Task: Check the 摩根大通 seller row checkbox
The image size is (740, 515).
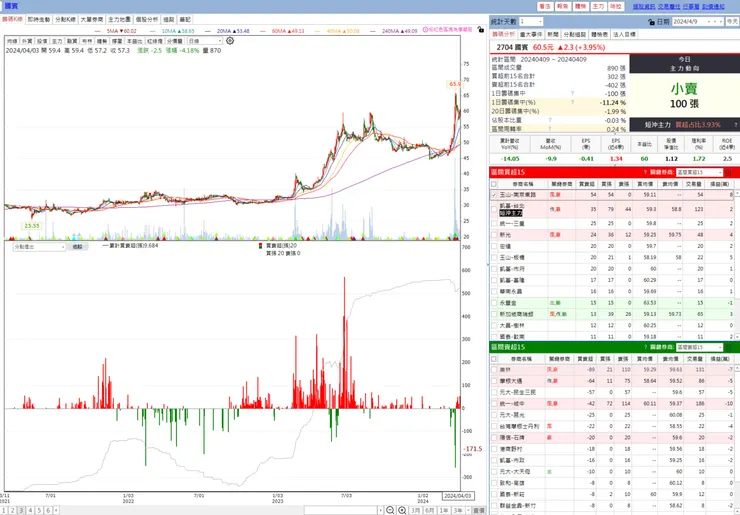Action: 494,381
